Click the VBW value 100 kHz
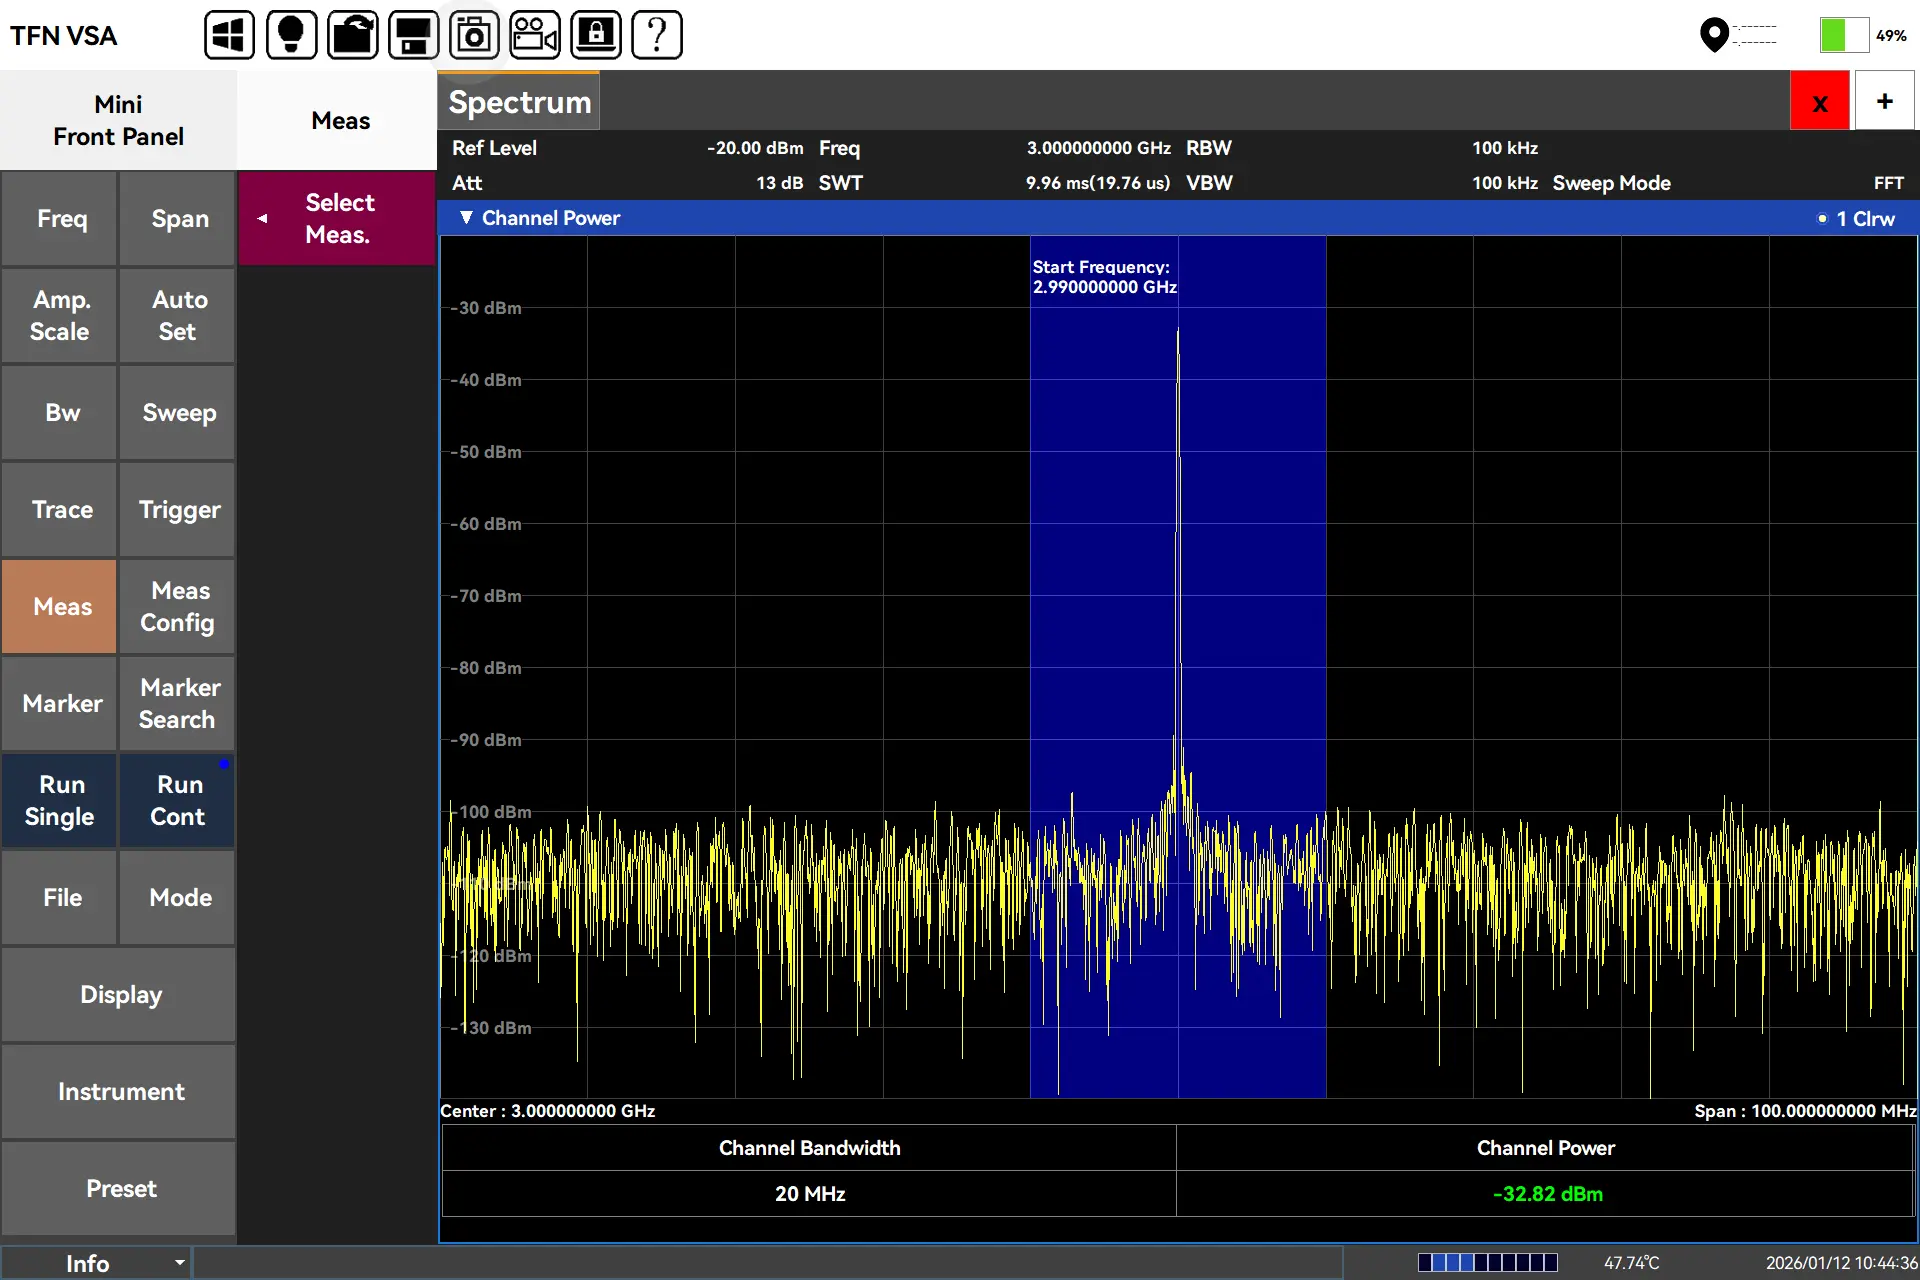The height and width of the screenshot is (1280, 1920). [x=1504, y=183]
